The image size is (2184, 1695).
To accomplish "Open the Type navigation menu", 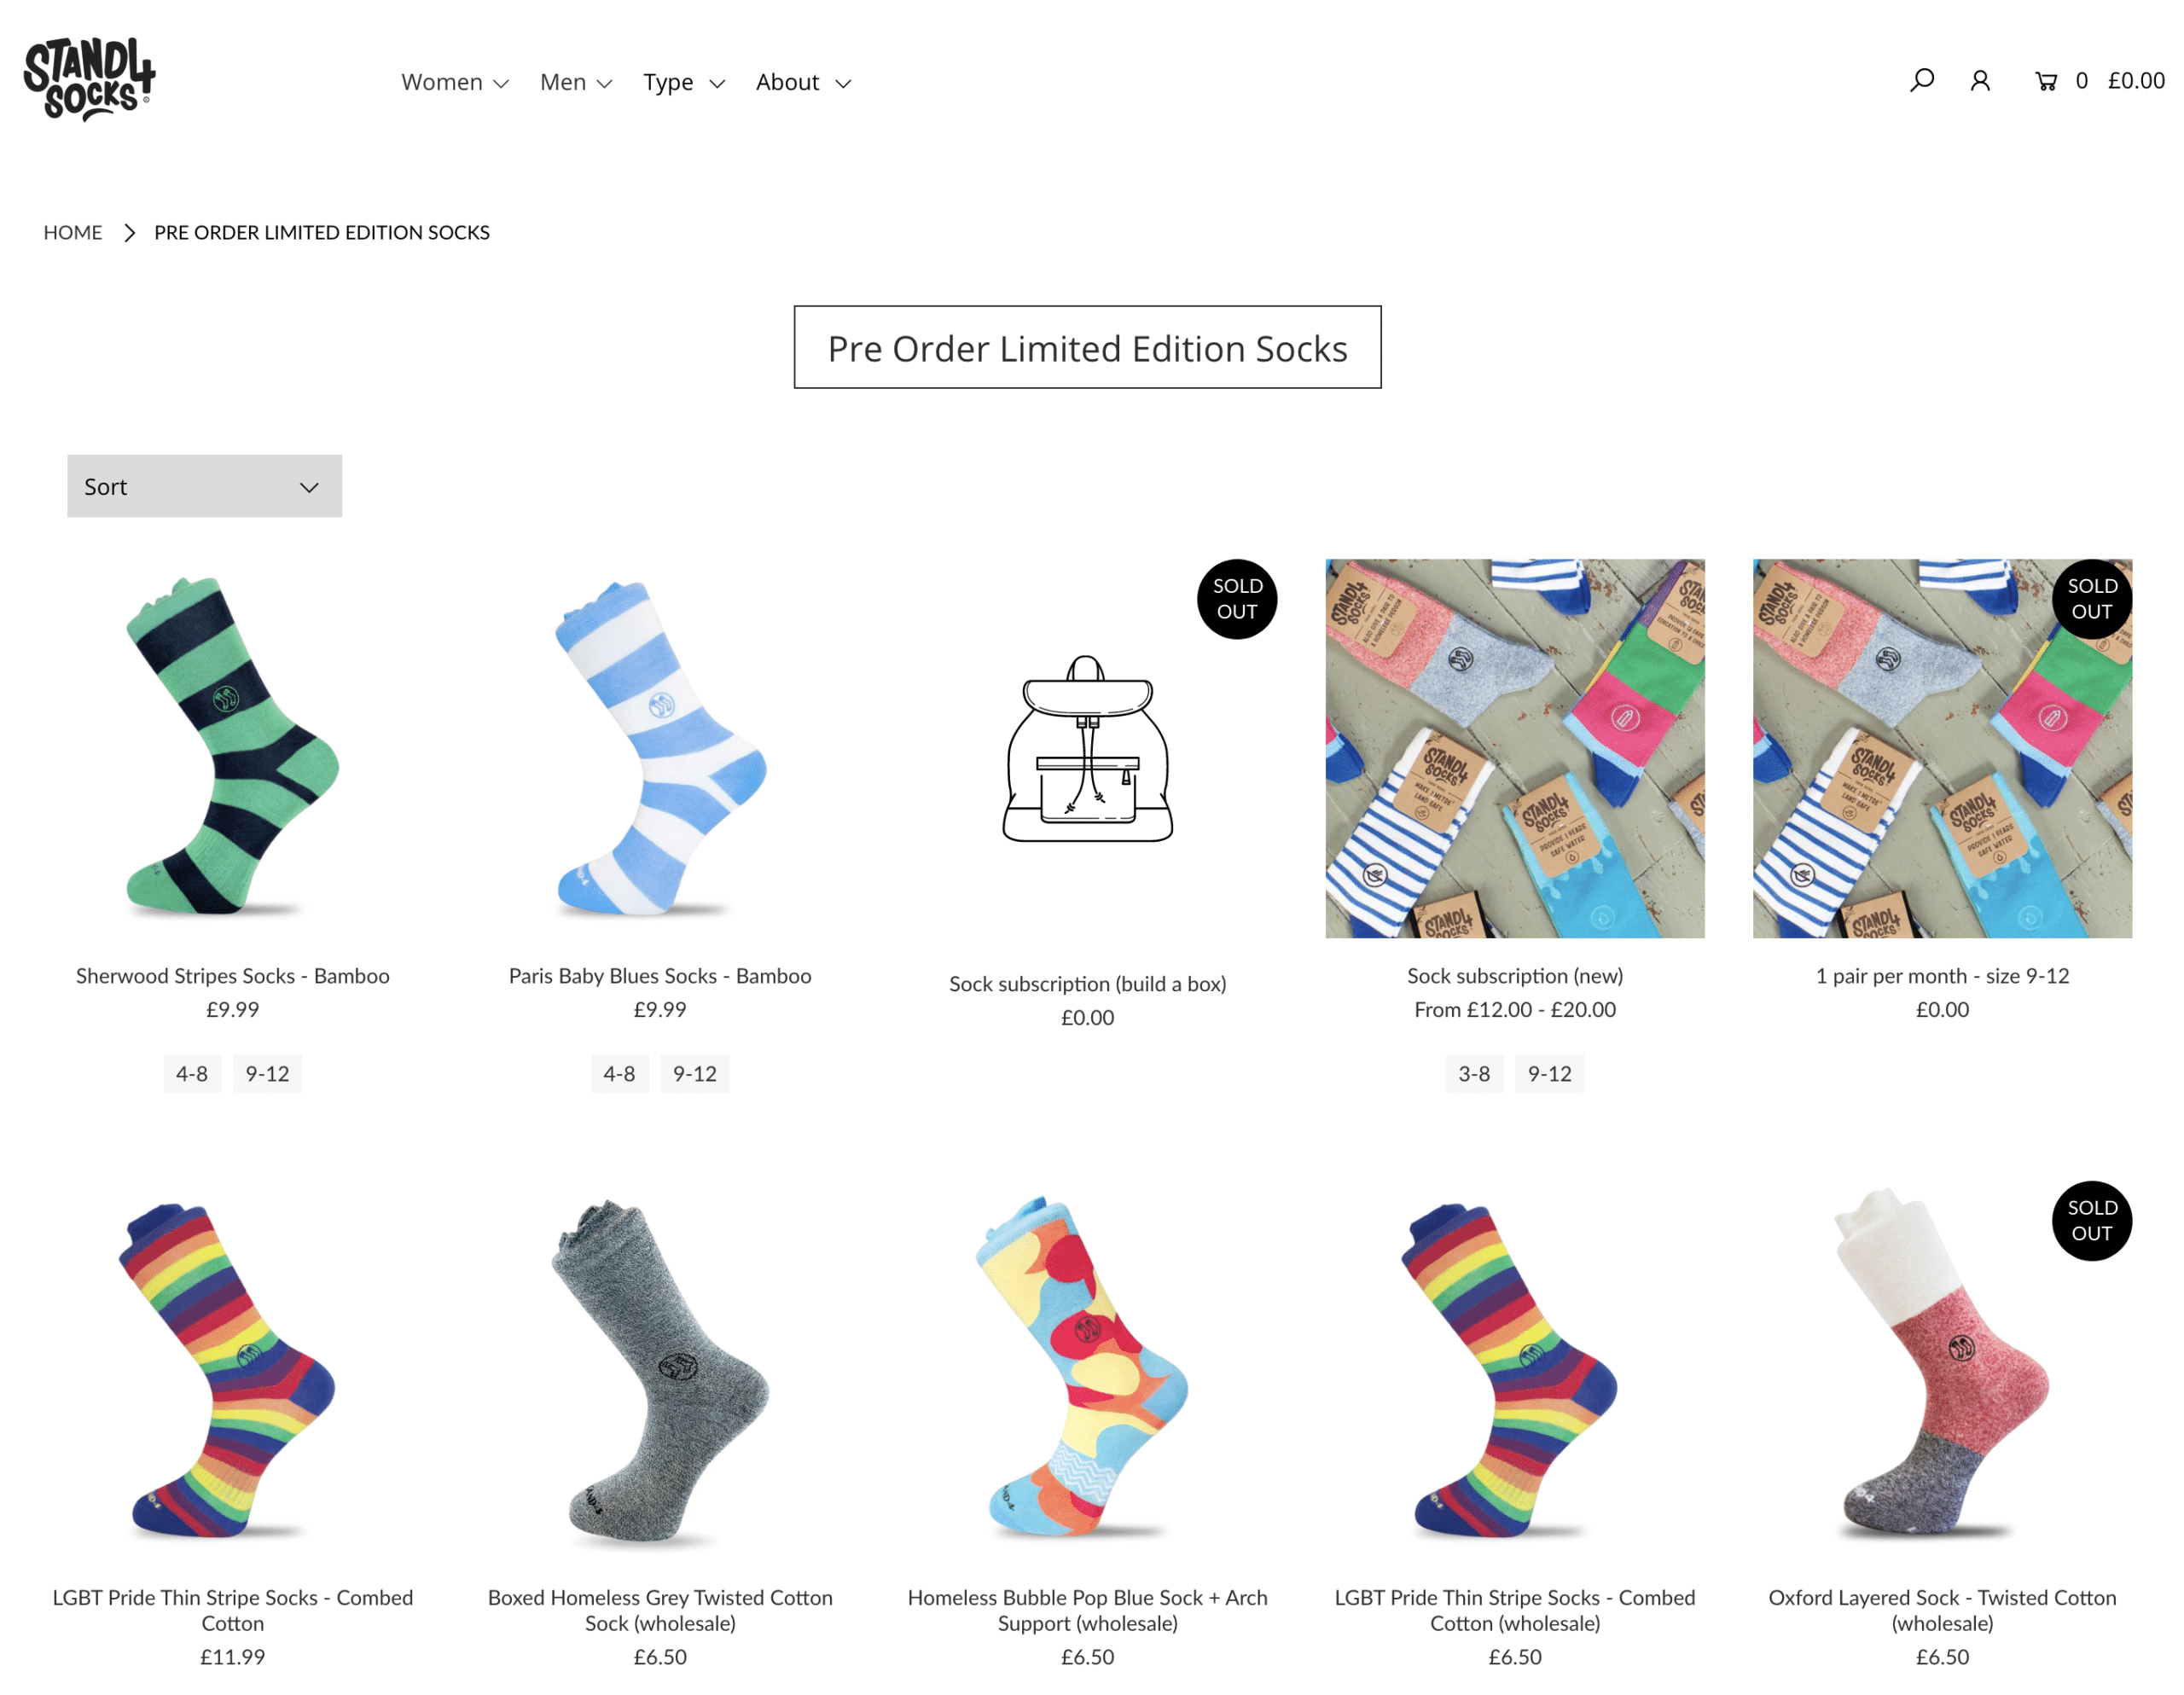I will point(683,82).
